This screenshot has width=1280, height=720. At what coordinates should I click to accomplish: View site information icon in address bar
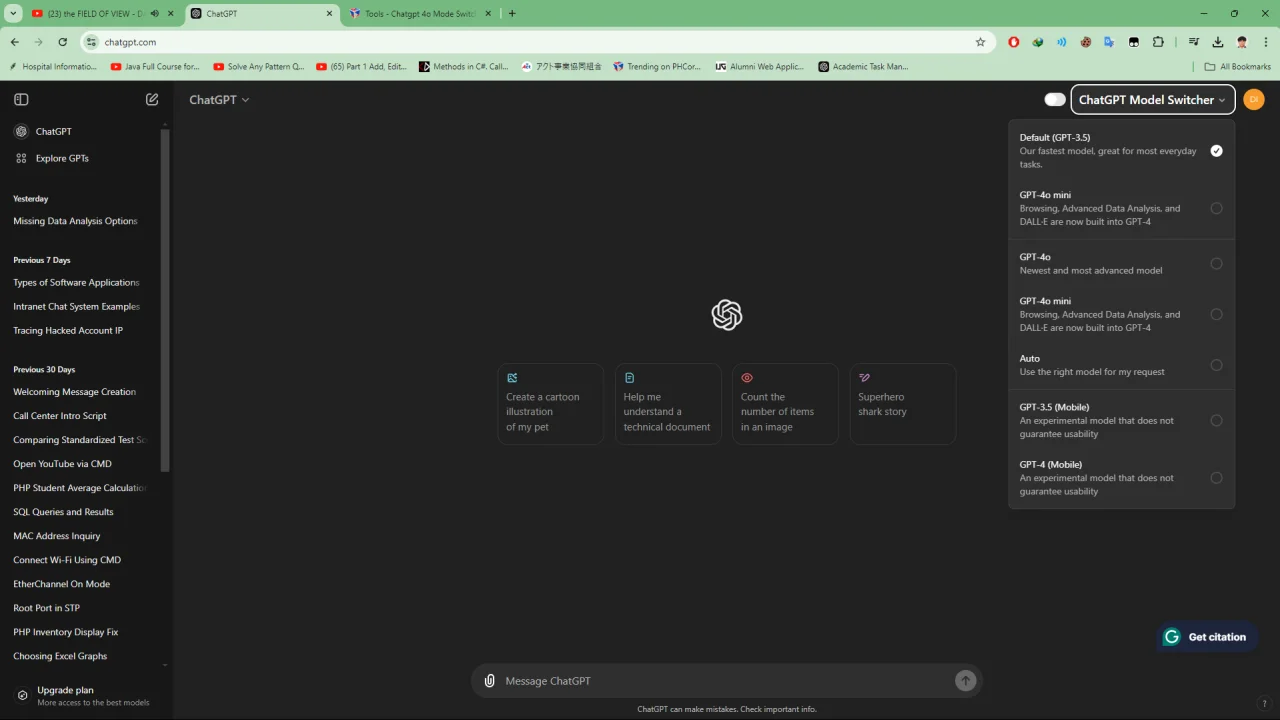point(91,42)
